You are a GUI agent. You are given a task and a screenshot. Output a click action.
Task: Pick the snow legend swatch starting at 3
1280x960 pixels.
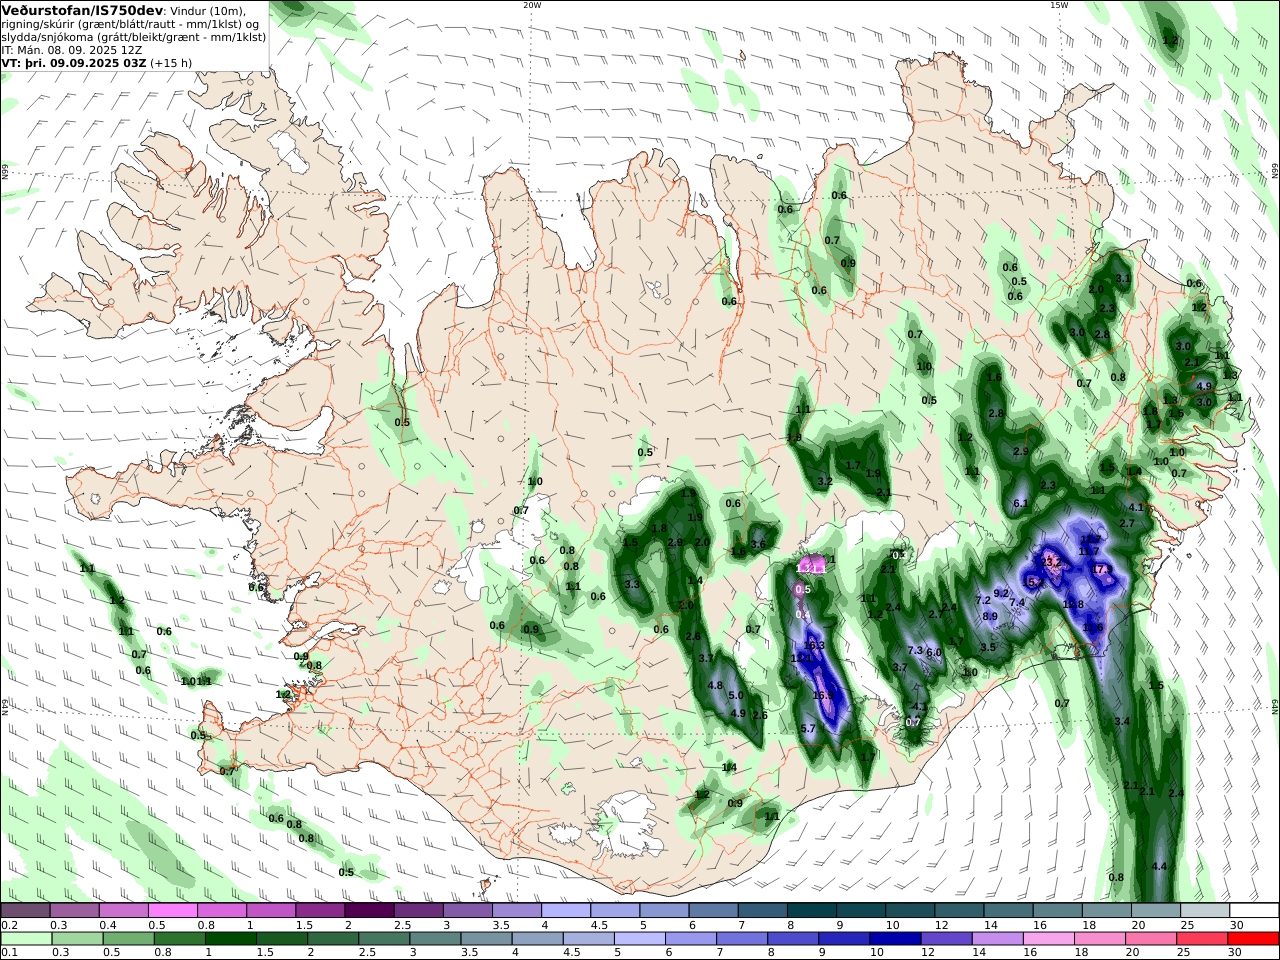(468, 911)
